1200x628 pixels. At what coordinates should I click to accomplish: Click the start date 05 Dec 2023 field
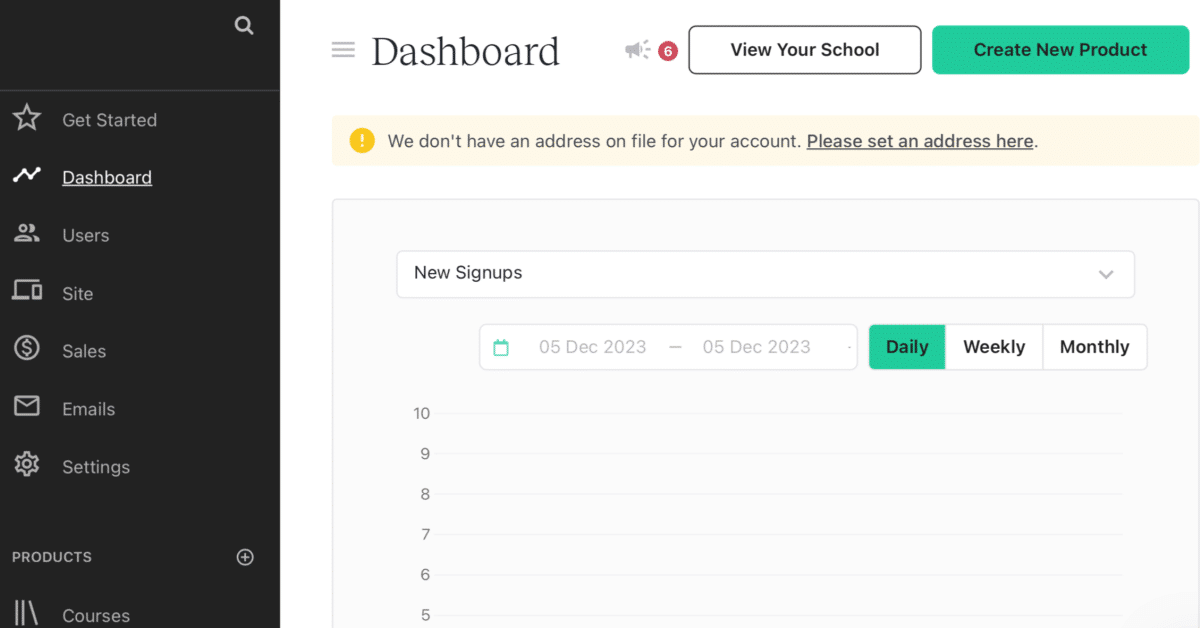pos(592,347)
